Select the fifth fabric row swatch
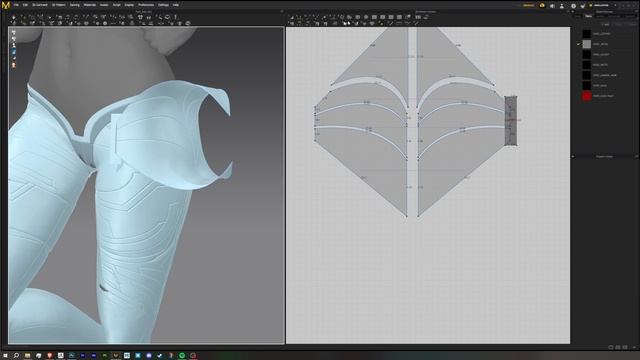 click(x=587, y=75)
